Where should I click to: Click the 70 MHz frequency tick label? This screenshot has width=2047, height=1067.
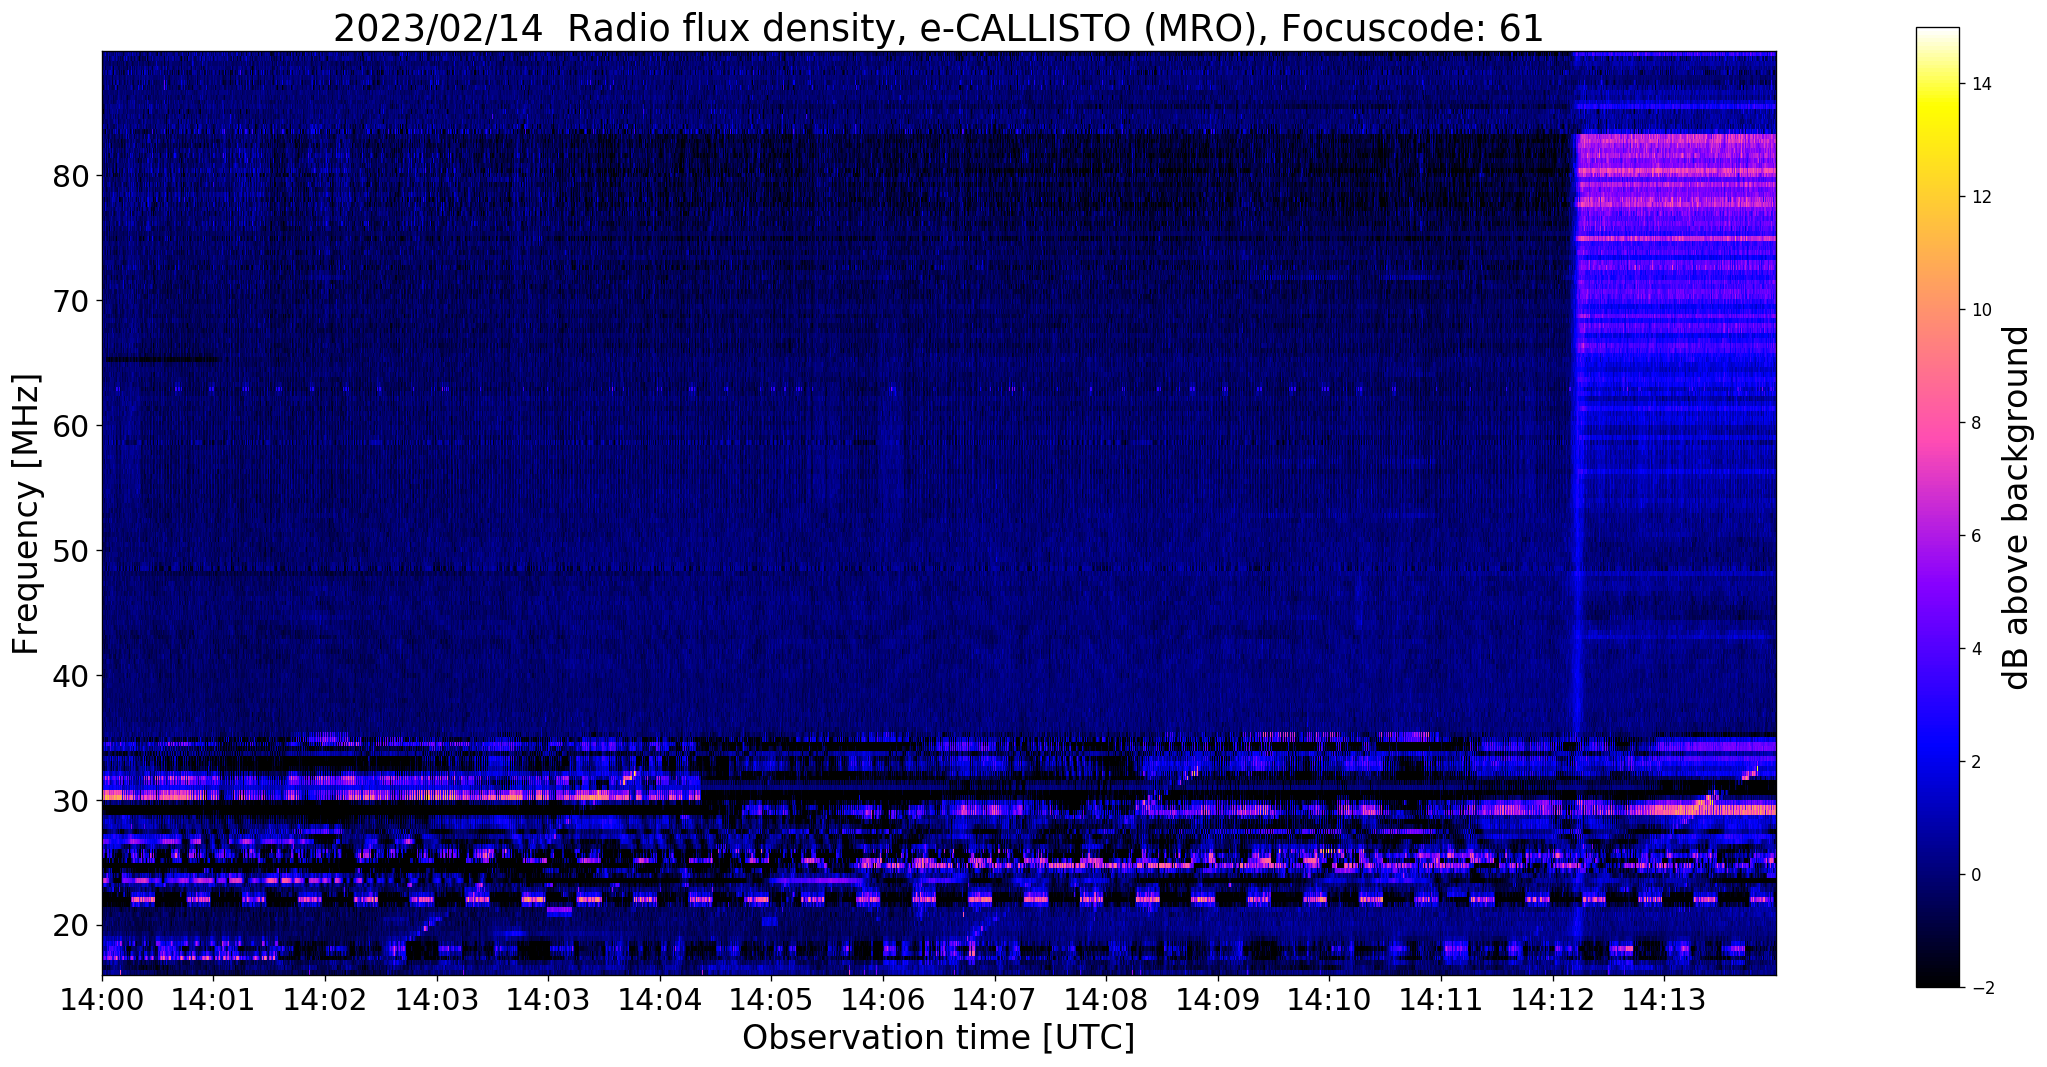(70, 301)
